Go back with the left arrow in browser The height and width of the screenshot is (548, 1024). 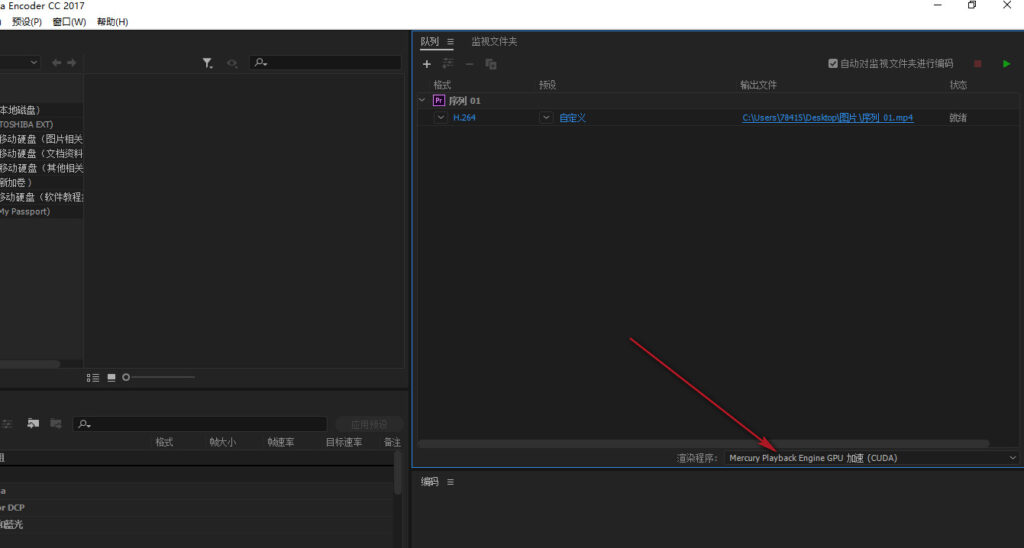57,63
